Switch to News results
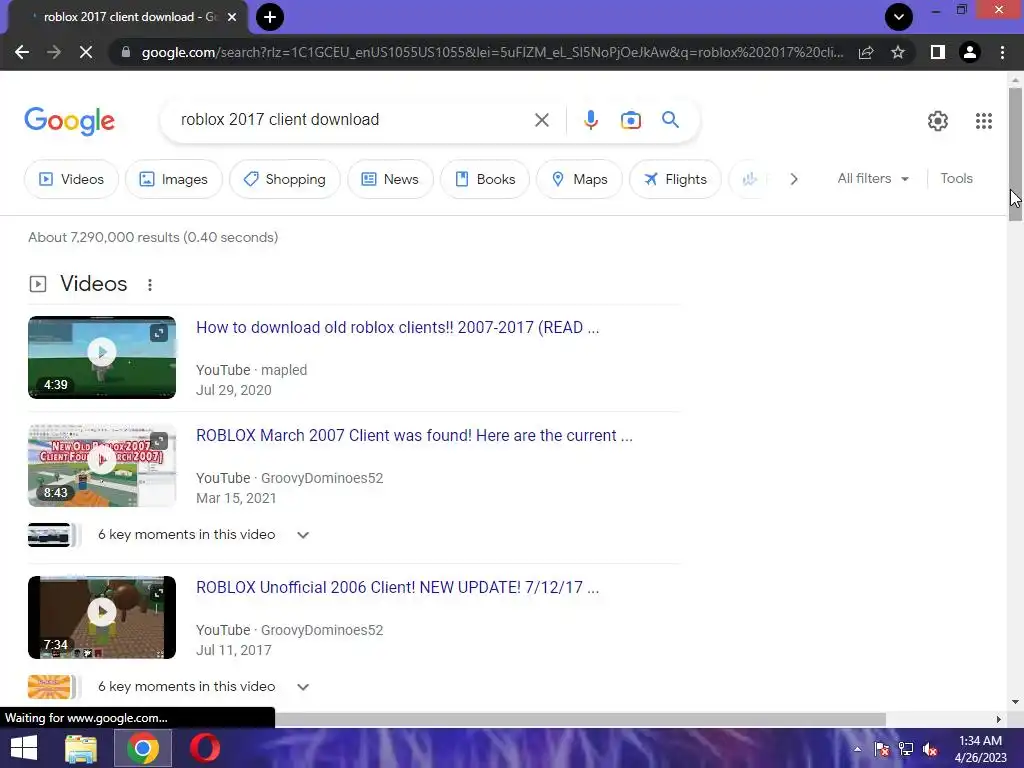Screen dimensions: 1024x768 (391, 179)
